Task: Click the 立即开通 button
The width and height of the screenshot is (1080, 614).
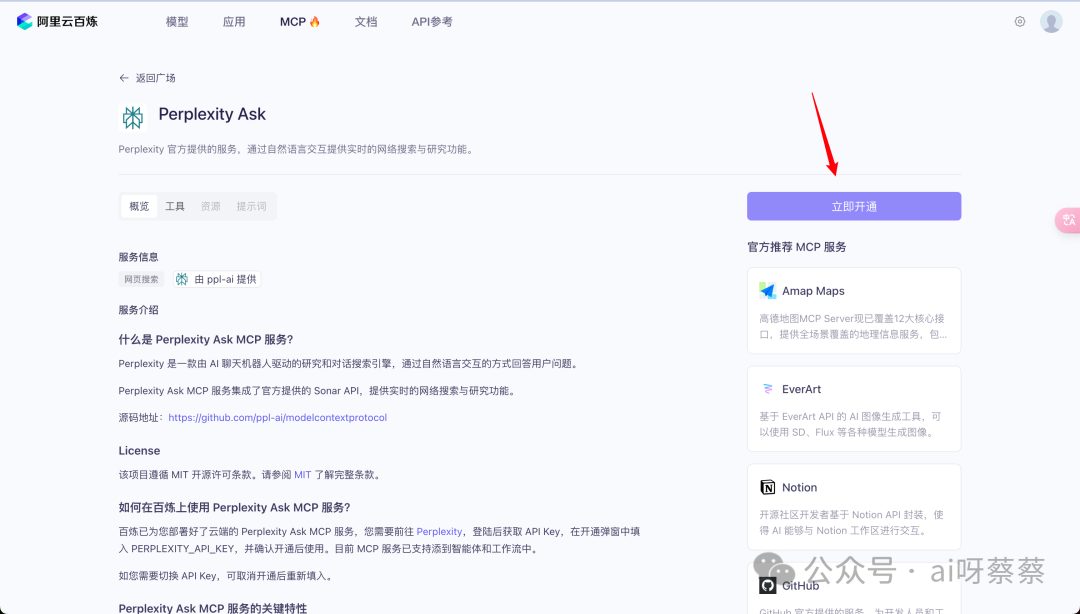Action: coord(853,206)
